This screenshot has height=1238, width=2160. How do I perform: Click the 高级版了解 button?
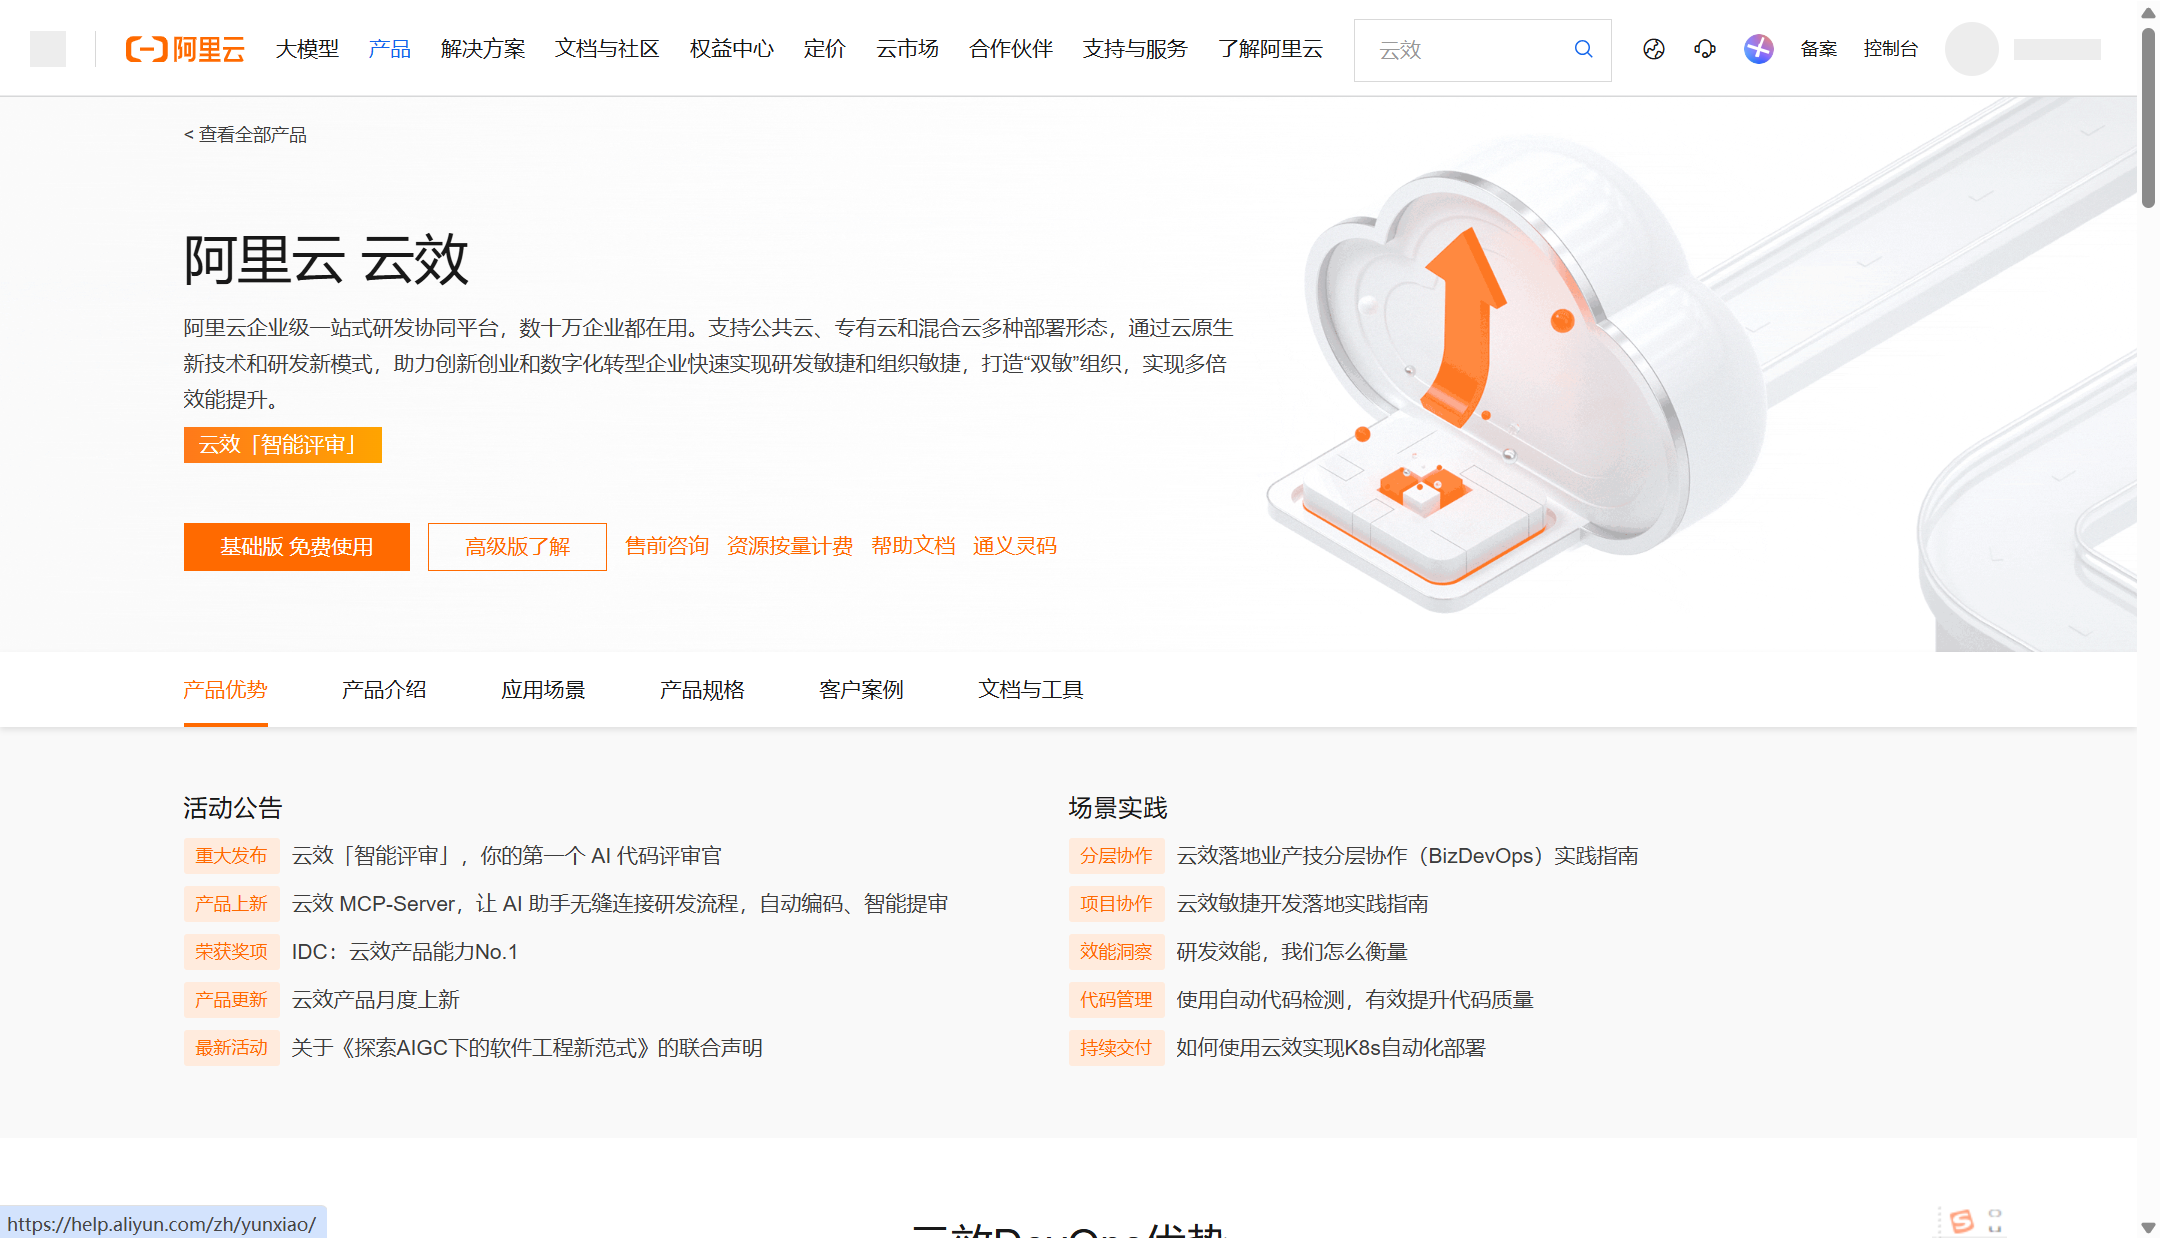click(x=517, y=547)
